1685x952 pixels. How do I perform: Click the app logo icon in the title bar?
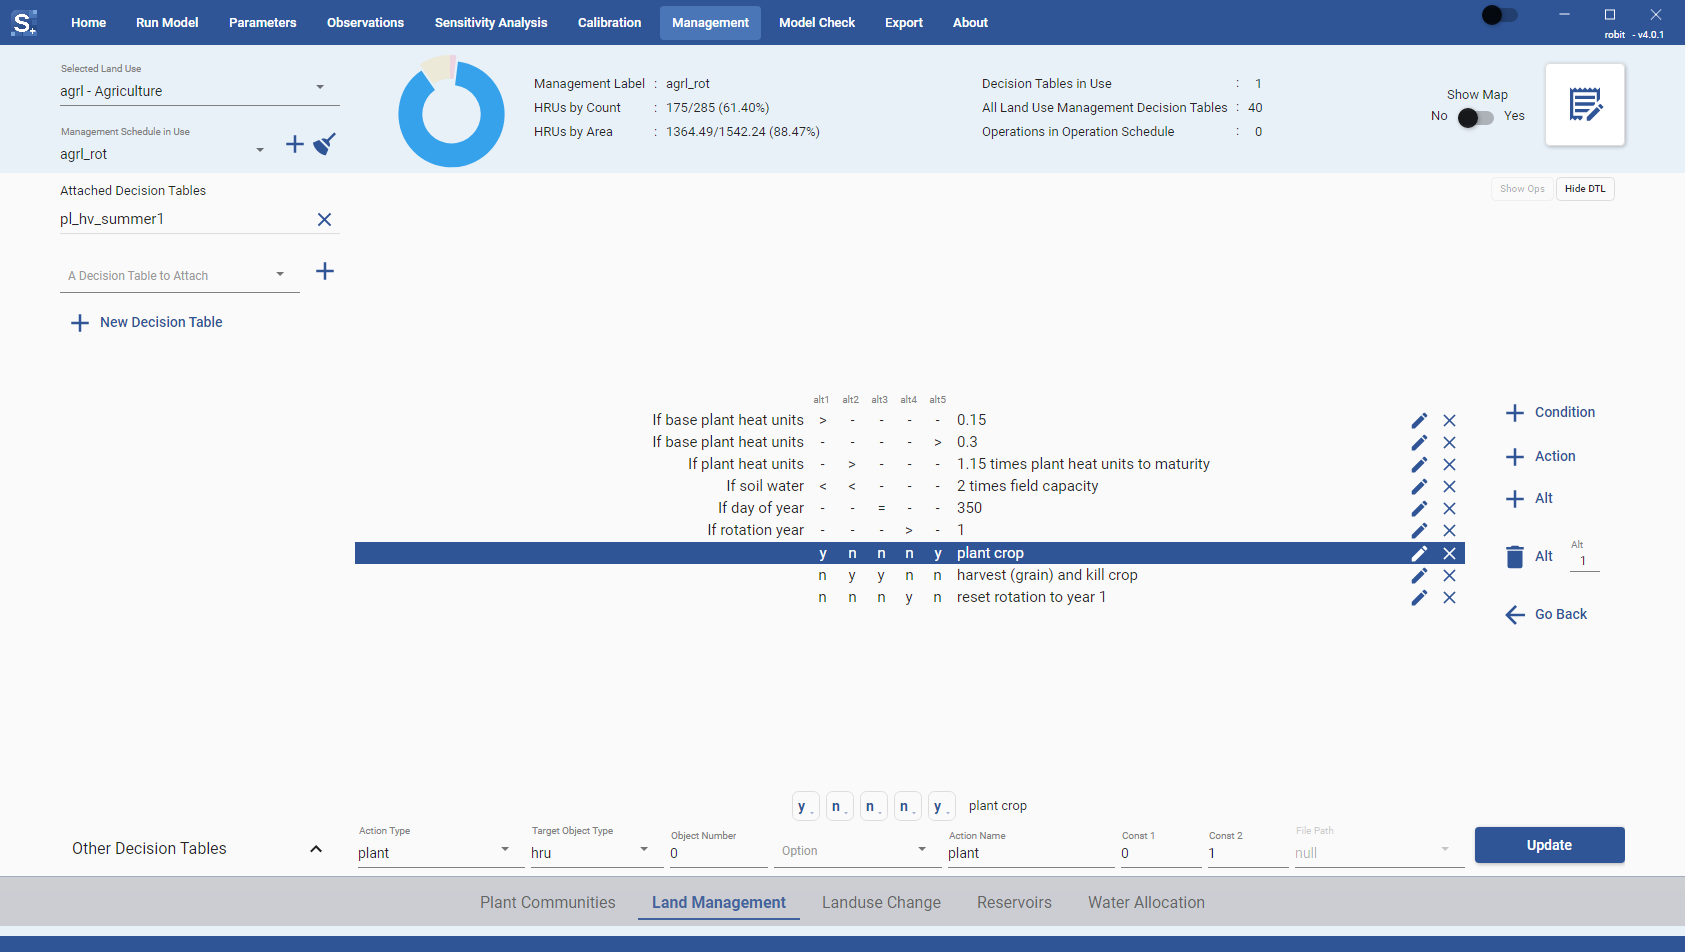click(24, 22)
